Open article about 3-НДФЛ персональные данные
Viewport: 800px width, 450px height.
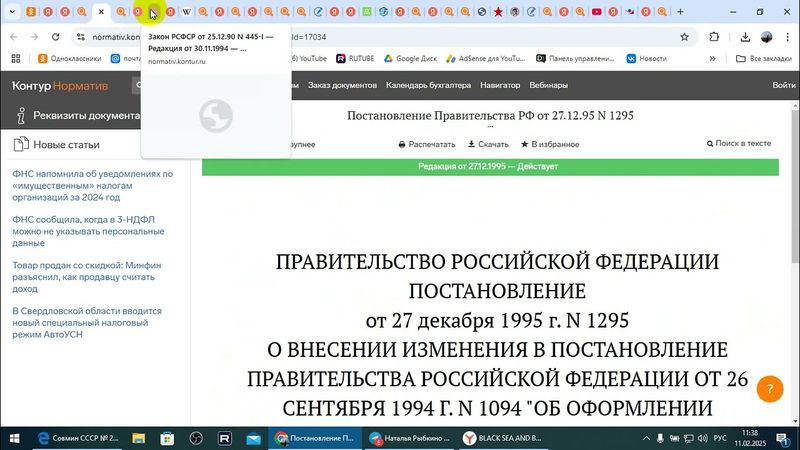[88, 231]
